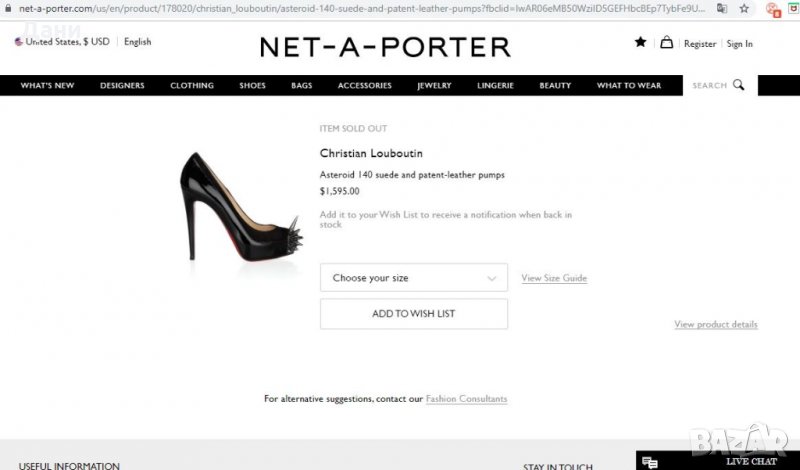Change country via United States $ USD
Image resolution: width=800 pixels, height=470 pixels.
tap(62, 42)
